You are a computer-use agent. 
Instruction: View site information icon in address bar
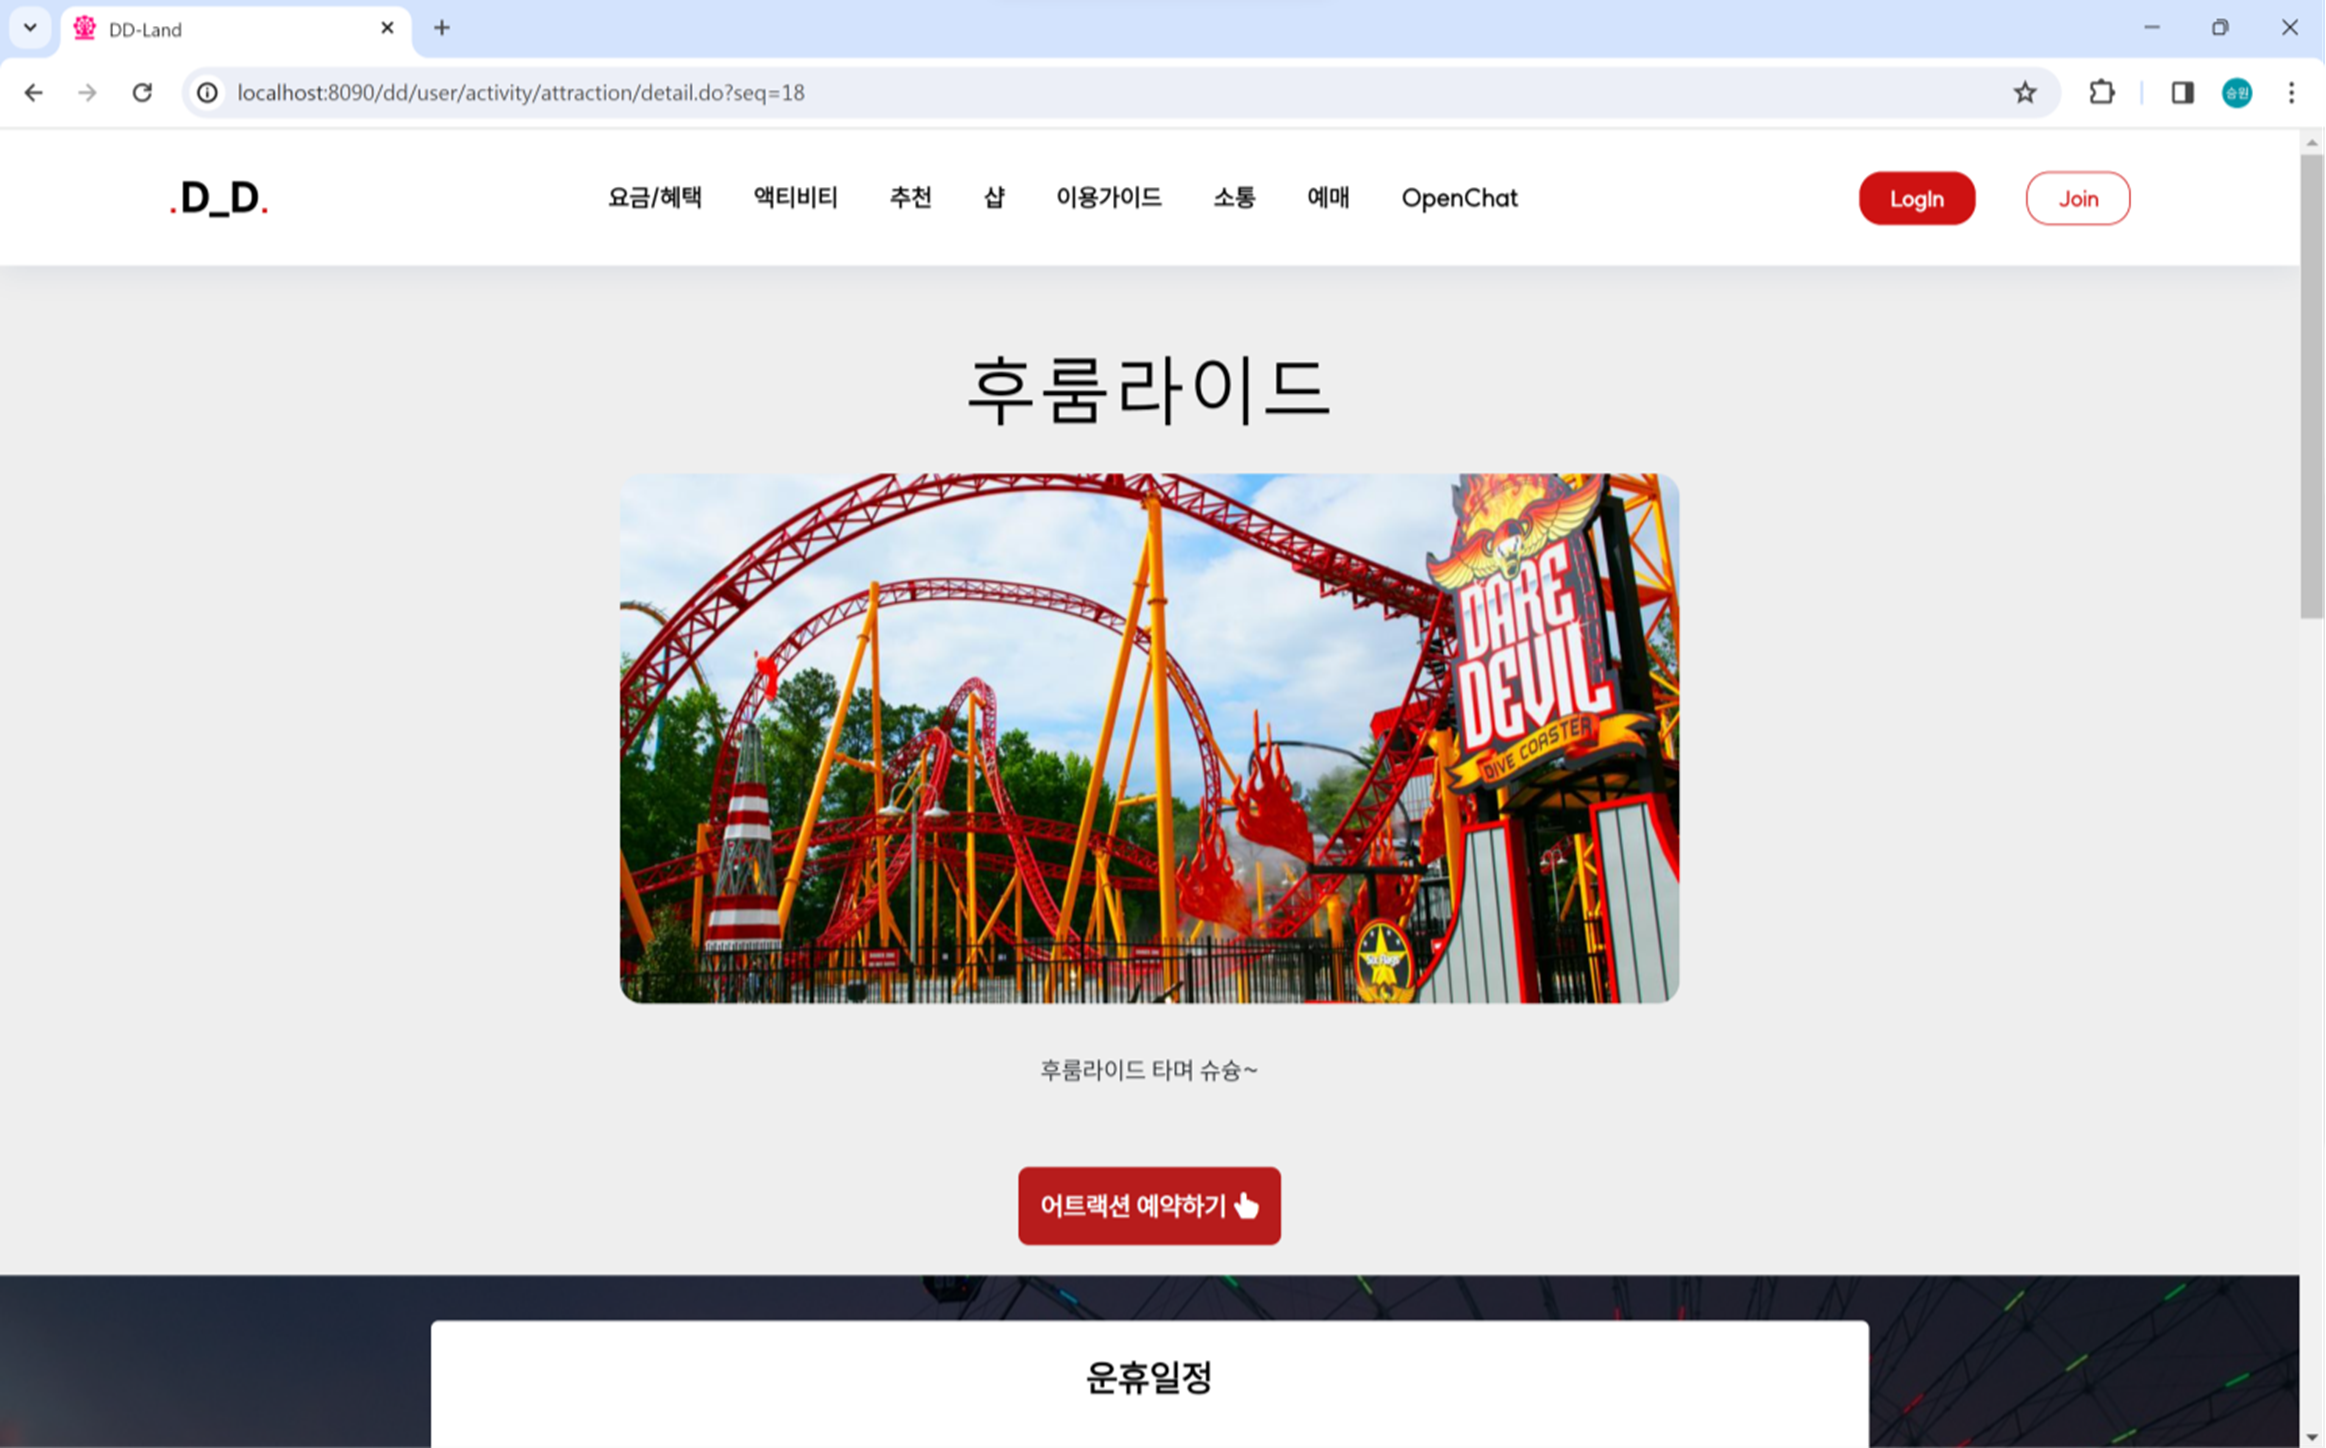click(207, 93)
